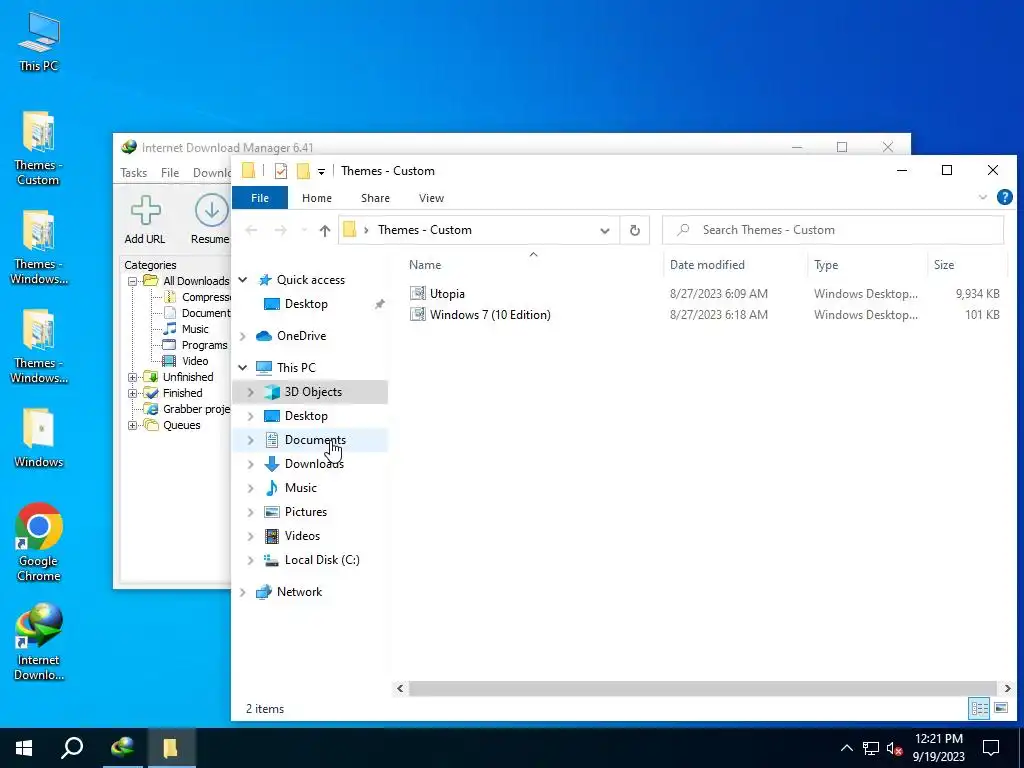Open Music folder in navigation pane

[x=300, y=488]
